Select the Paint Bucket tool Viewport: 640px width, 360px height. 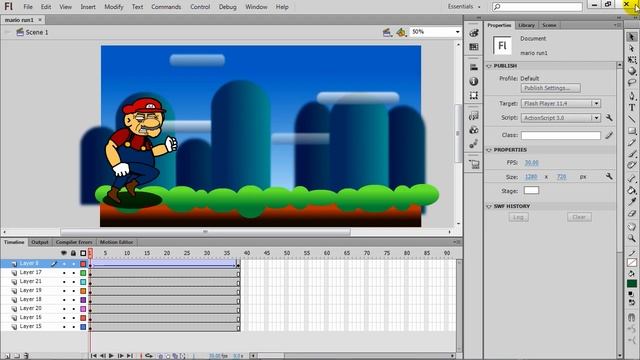631,190
